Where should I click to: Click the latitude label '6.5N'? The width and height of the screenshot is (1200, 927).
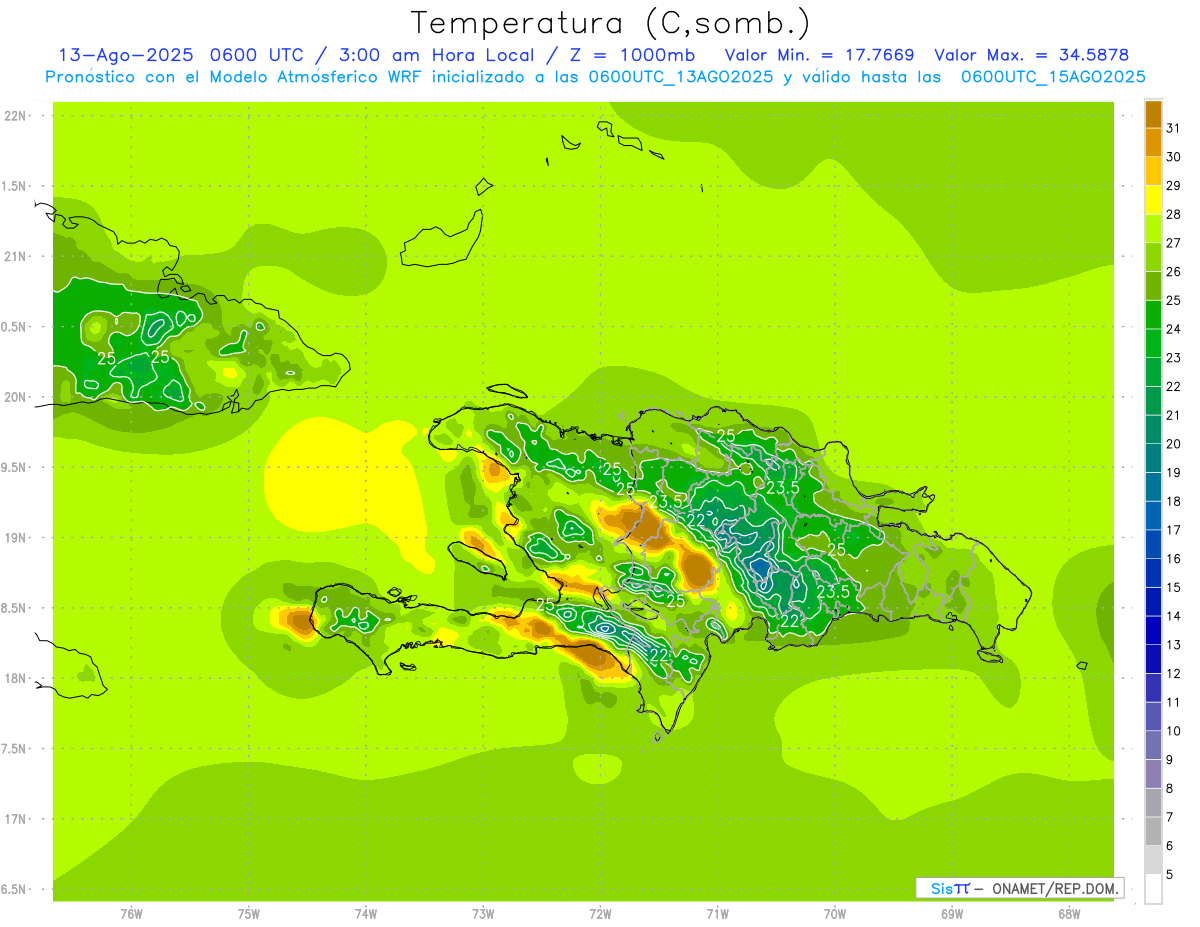14,890
